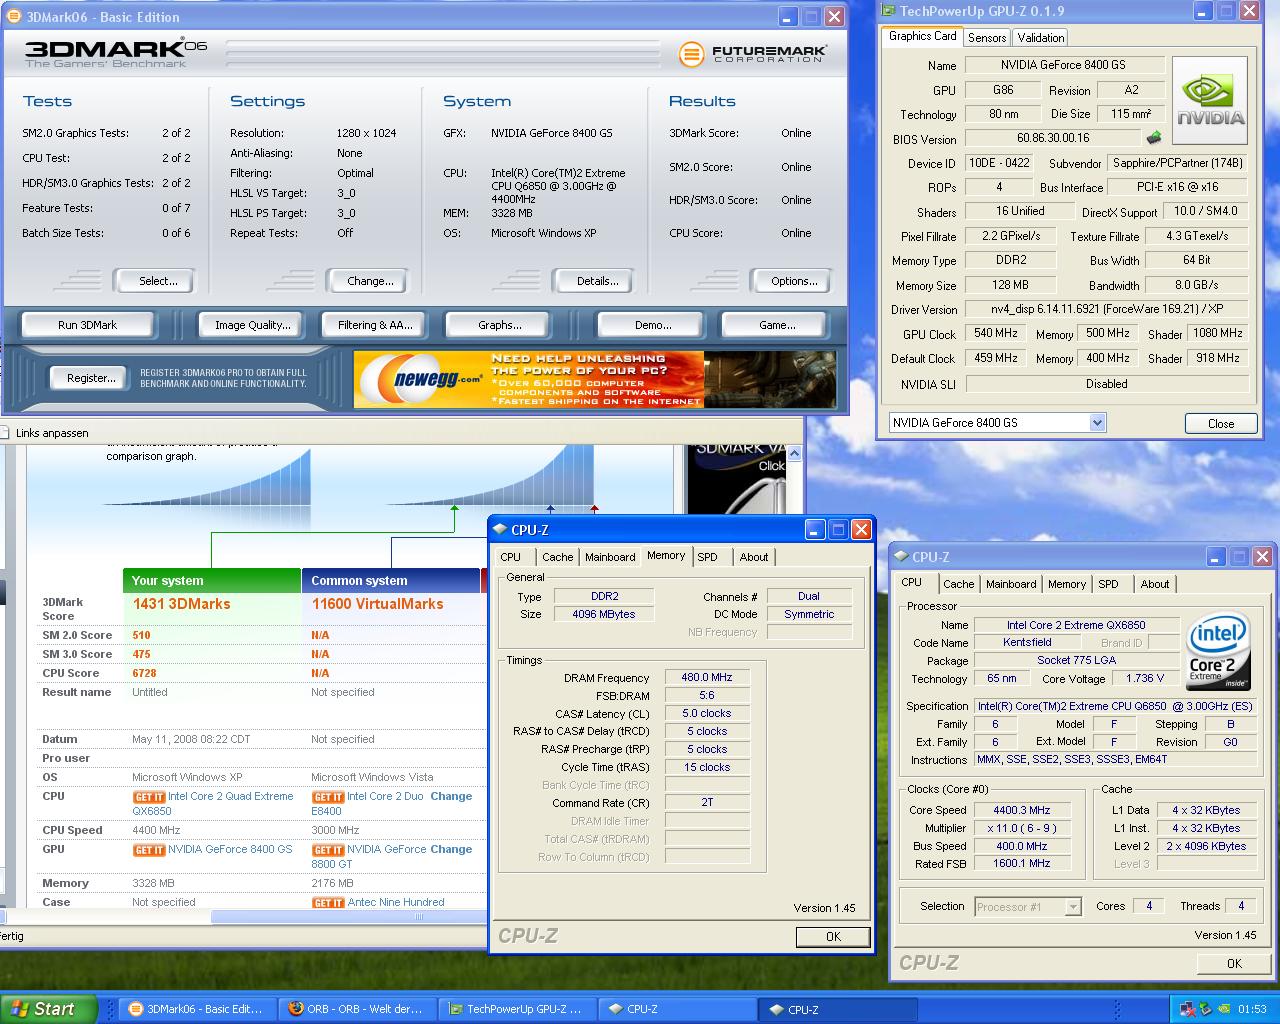Switch to the Sensors tab in GPU-Z
1280x1024 pixels.
pyautogui.click(x=987, y=38)
